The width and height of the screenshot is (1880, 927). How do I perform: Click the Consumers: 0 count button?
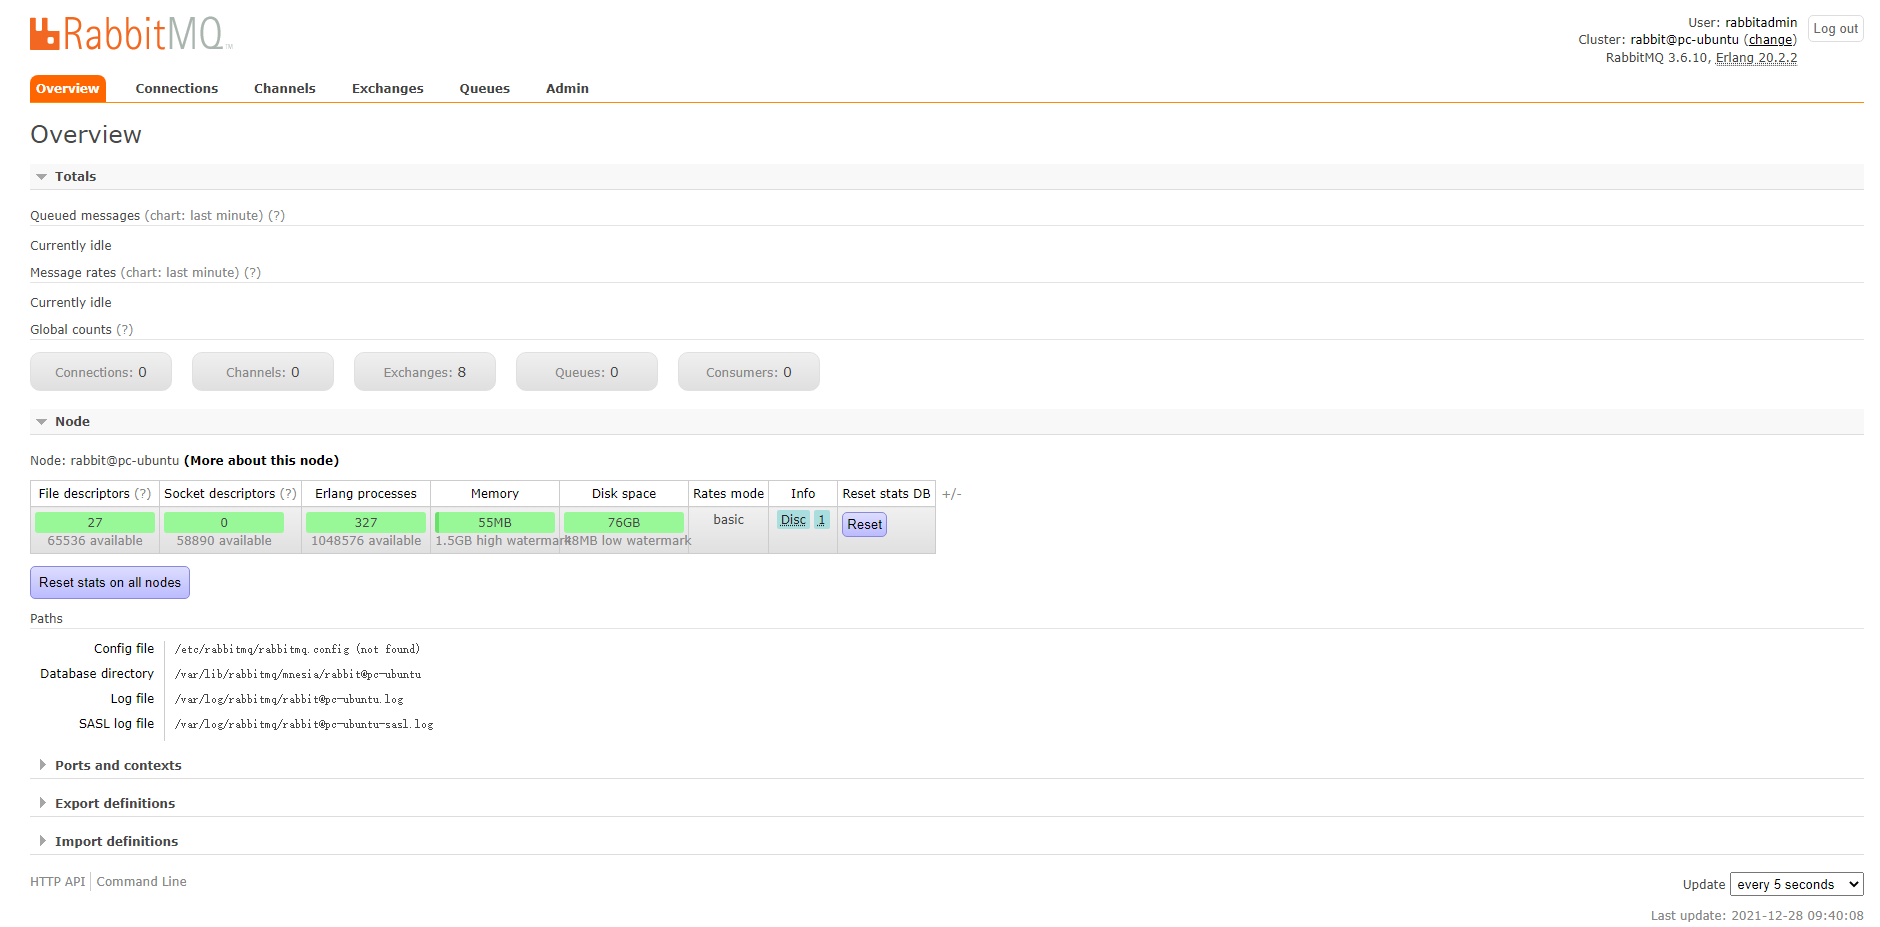point(749,372)
